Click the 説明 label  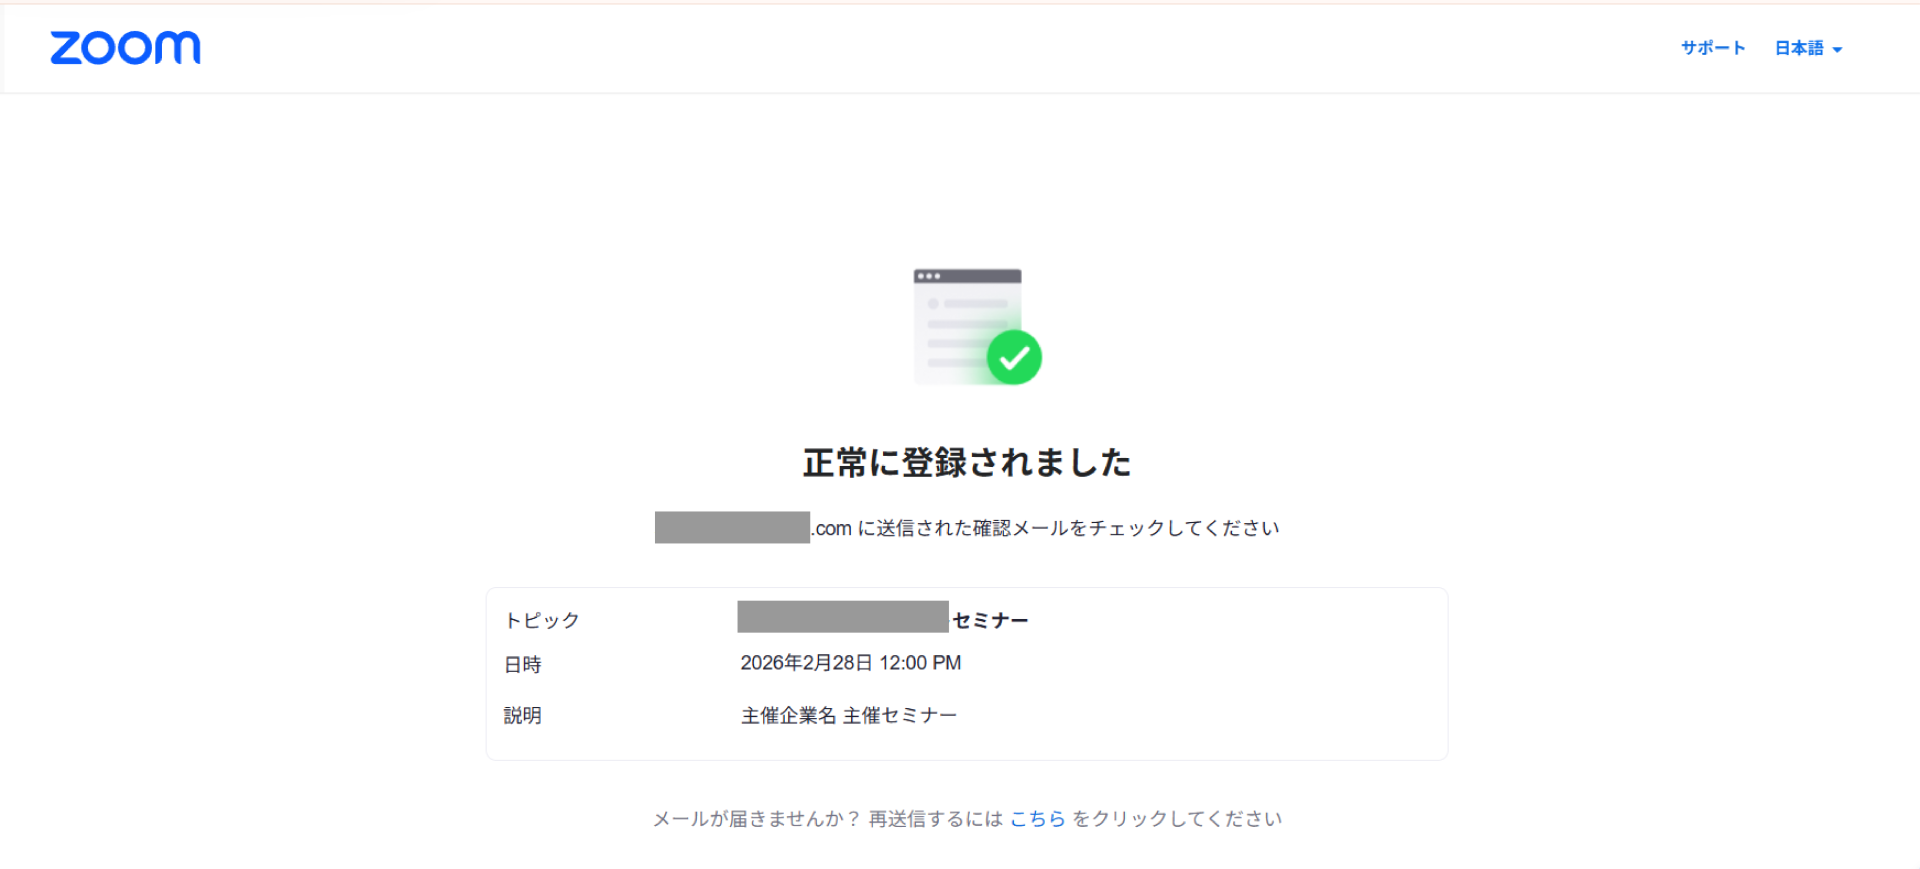click(x=522, y=716)
